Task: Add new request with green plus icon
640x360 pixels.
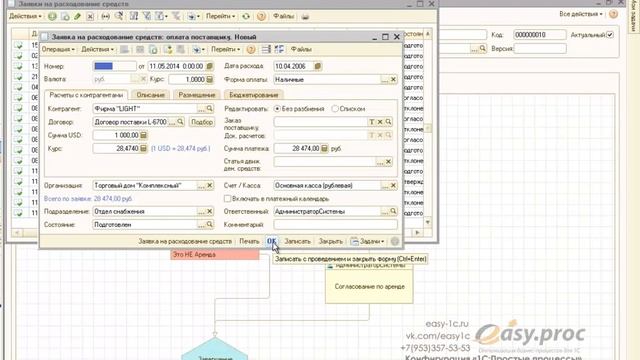Action: pos(52,17)
